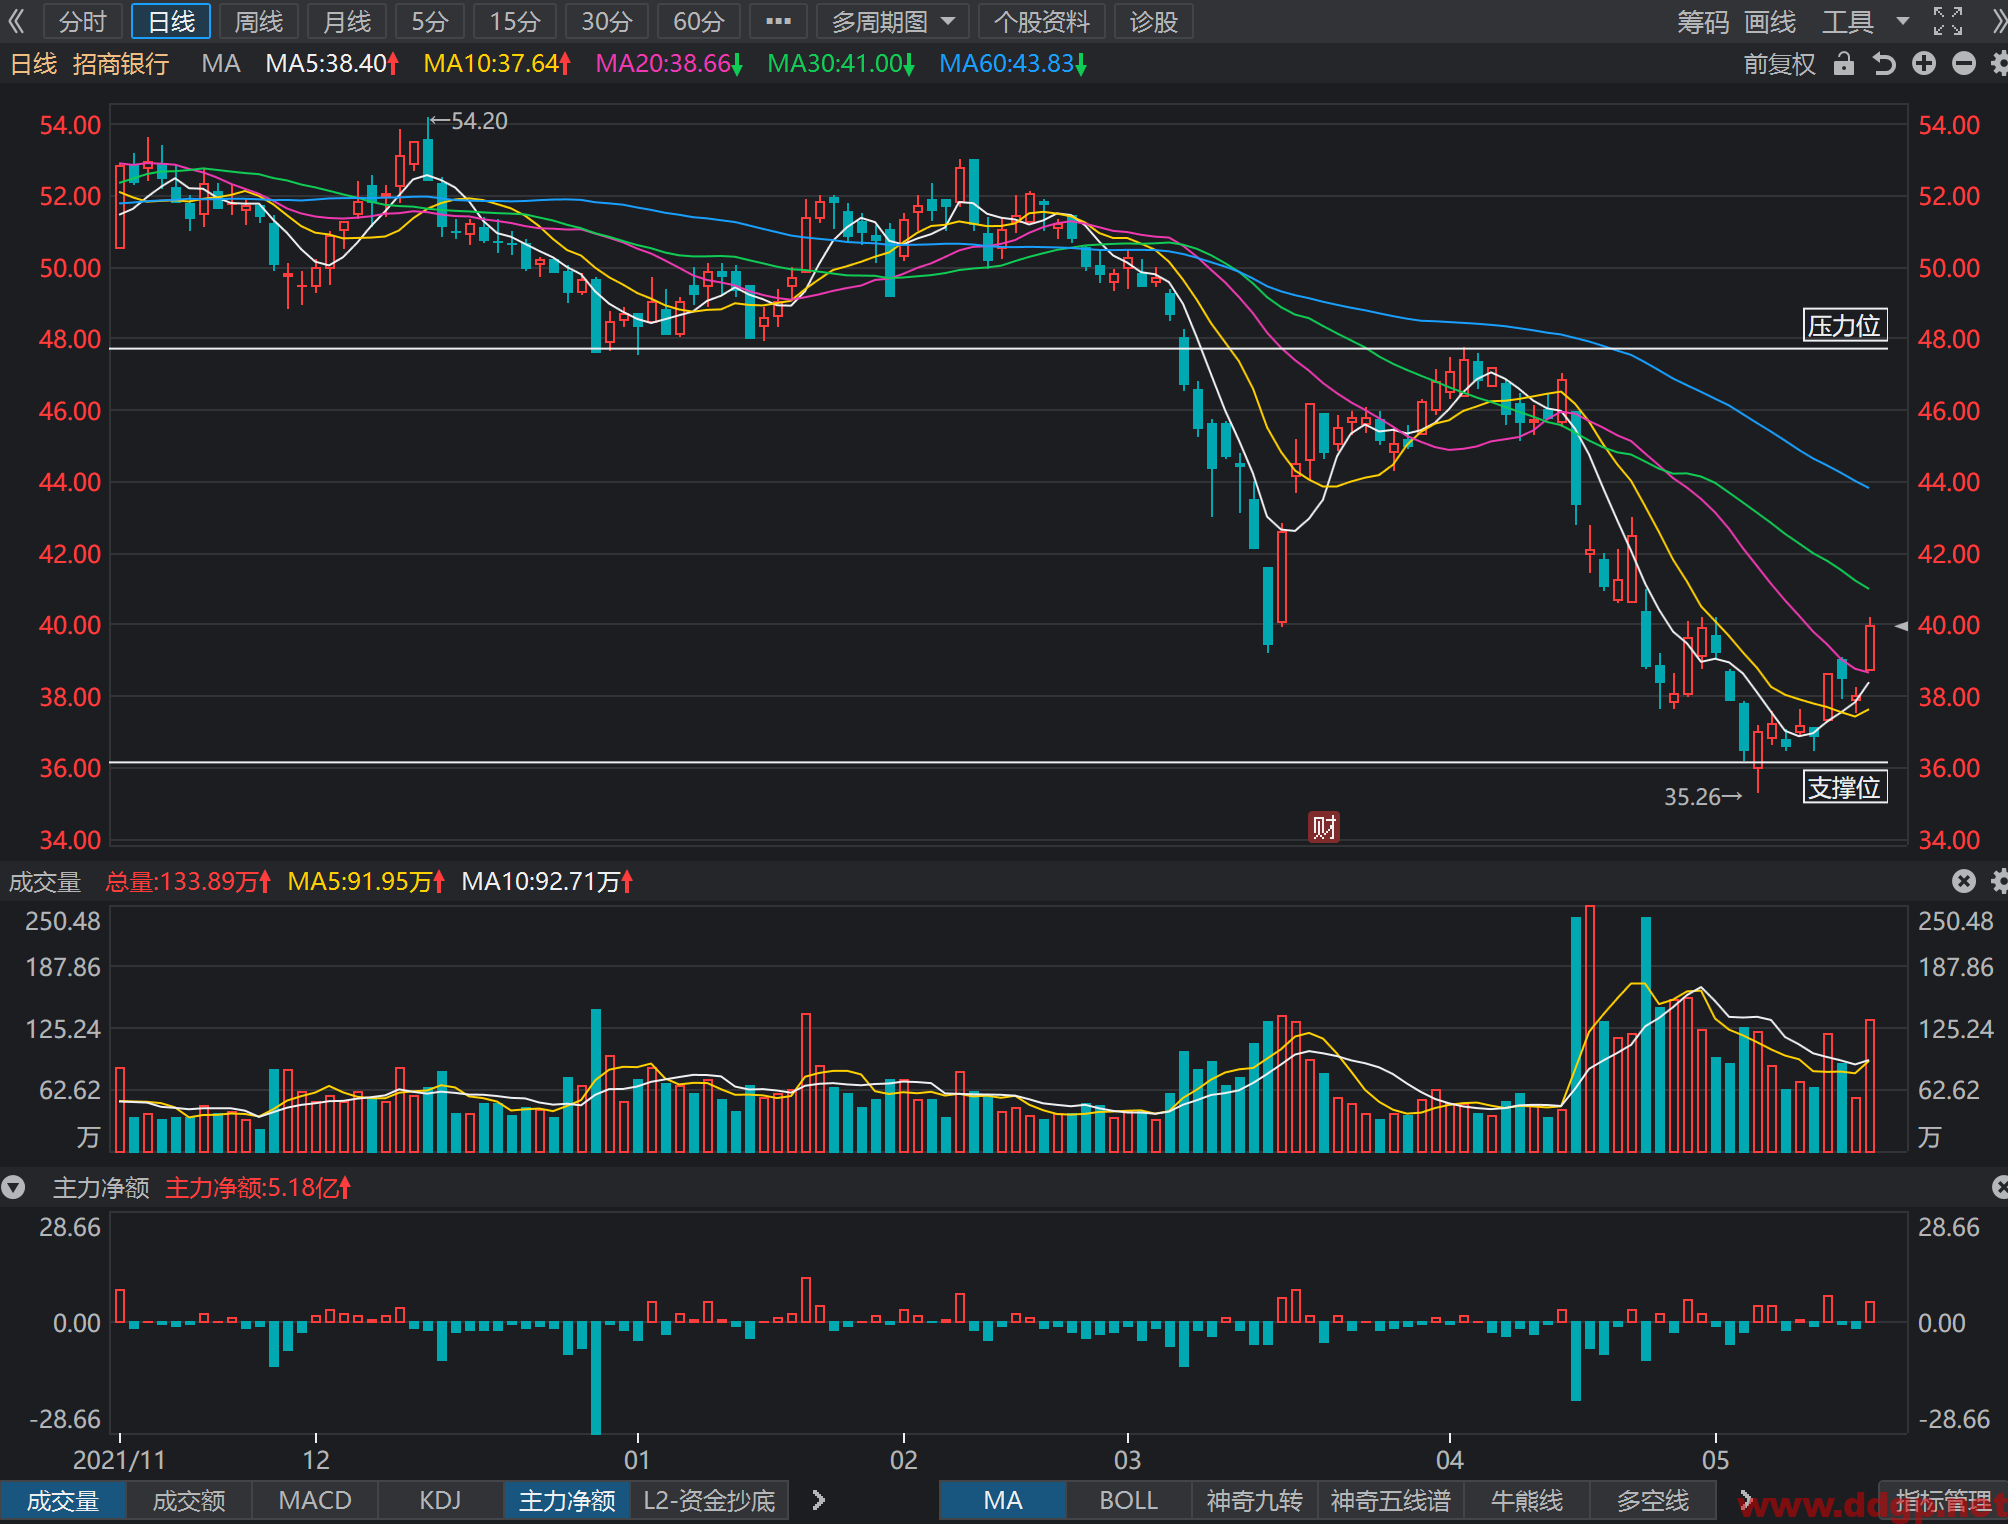Screen dimensions: 2008x1524
Task: Unlock chart with the padlock icon
Action: tap(1844, 64)
